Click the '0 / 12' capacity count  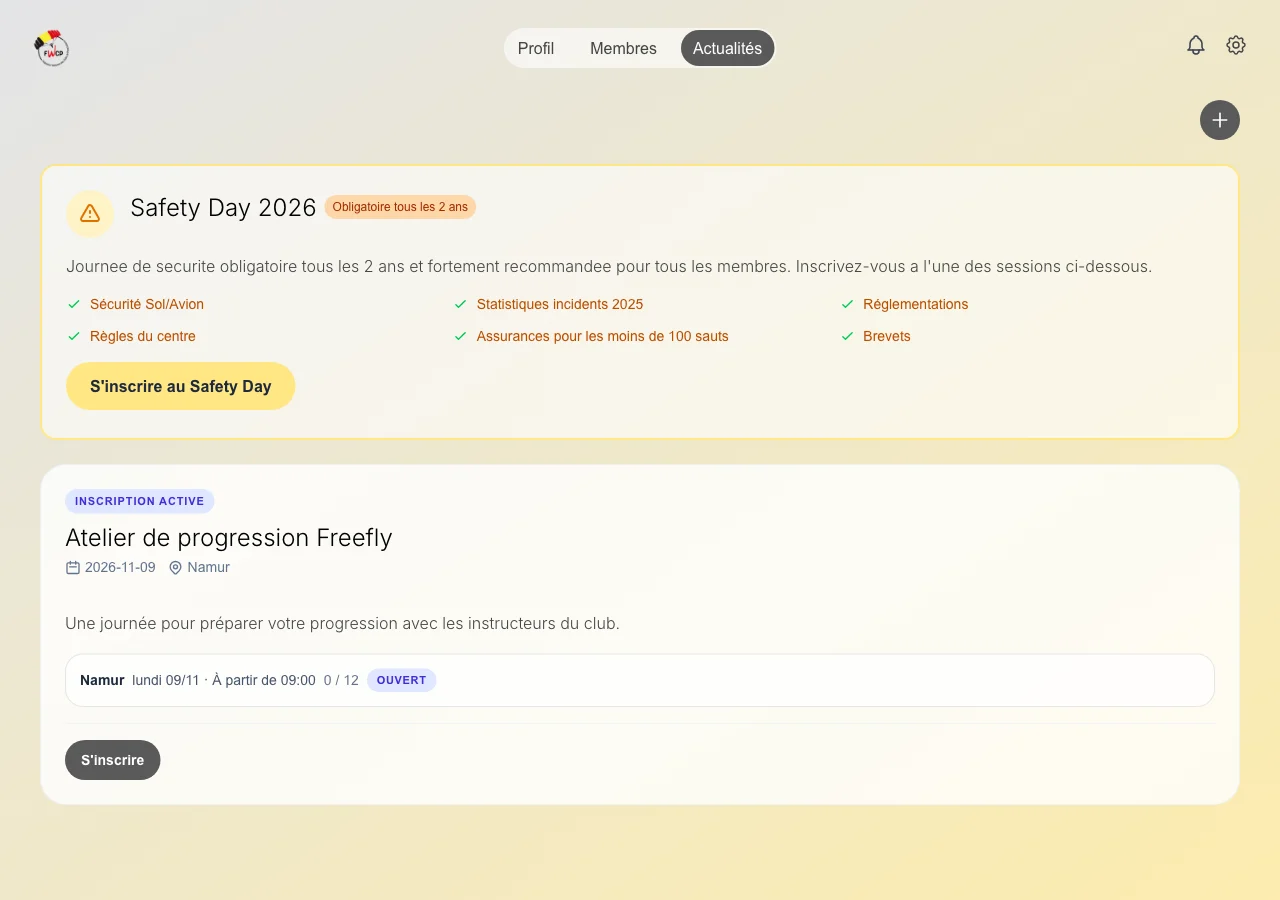(341, 680)
